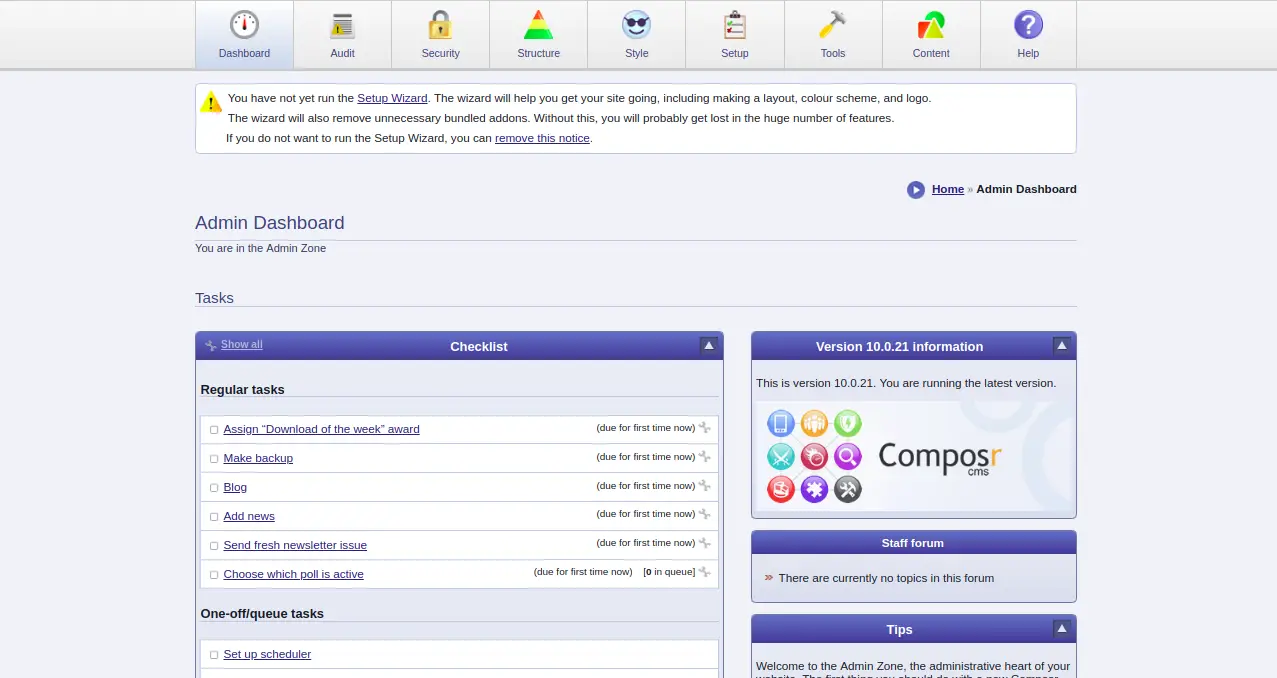Click the Composr CMS logo banner
Screen dimensions: 1277x678
coord(913,456)
